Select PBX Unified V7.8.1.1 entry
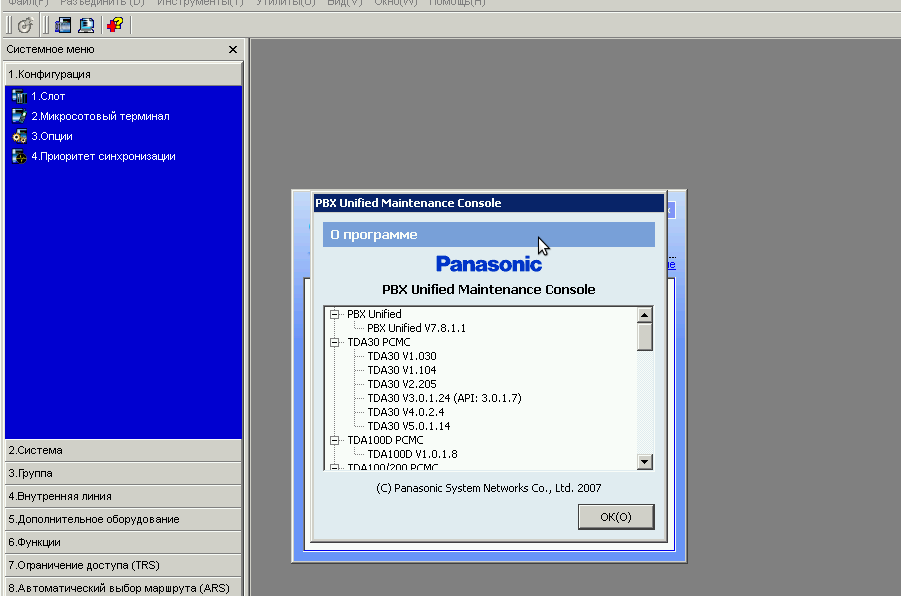 (x=417, y=328)
